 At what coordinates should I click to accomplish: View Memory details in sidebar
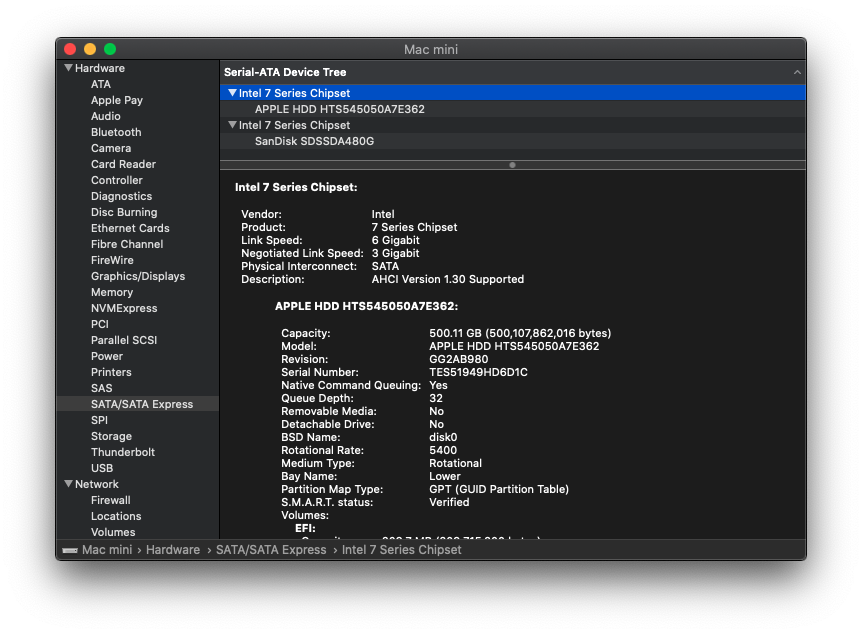click(x=112, y=292)
